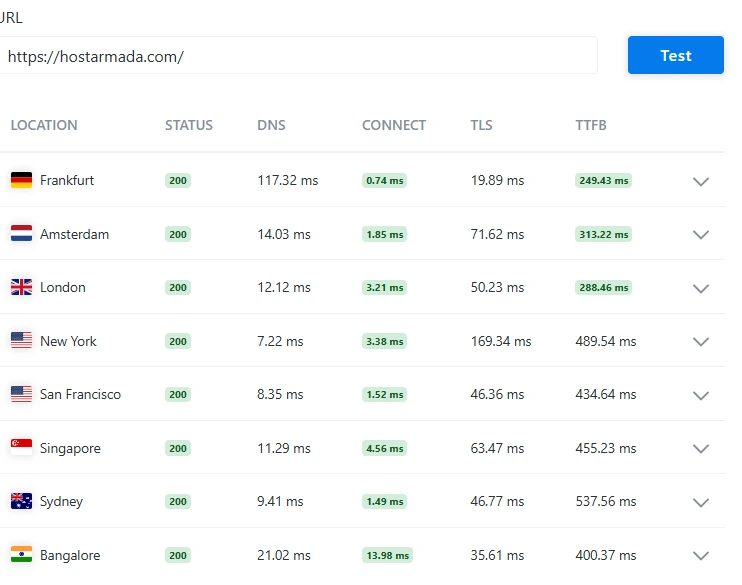Image resolution: width=742 pixels, height=585 pixels.
Task: Click the 200 status badge for Sydney
Action: coord(178,501)
